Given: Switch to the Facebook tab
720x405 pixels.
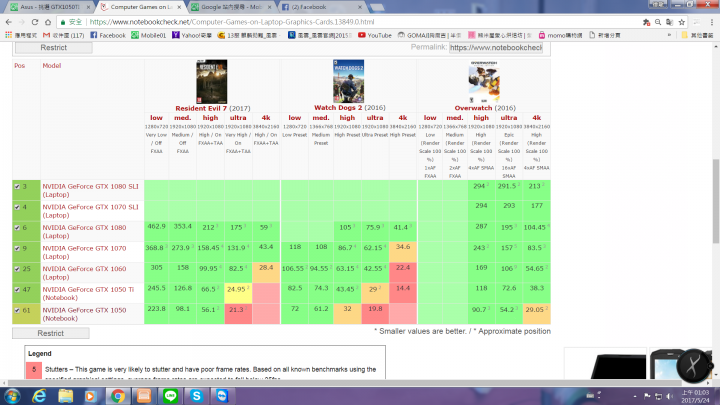Looking at the screenshot, I should [321, 7].
